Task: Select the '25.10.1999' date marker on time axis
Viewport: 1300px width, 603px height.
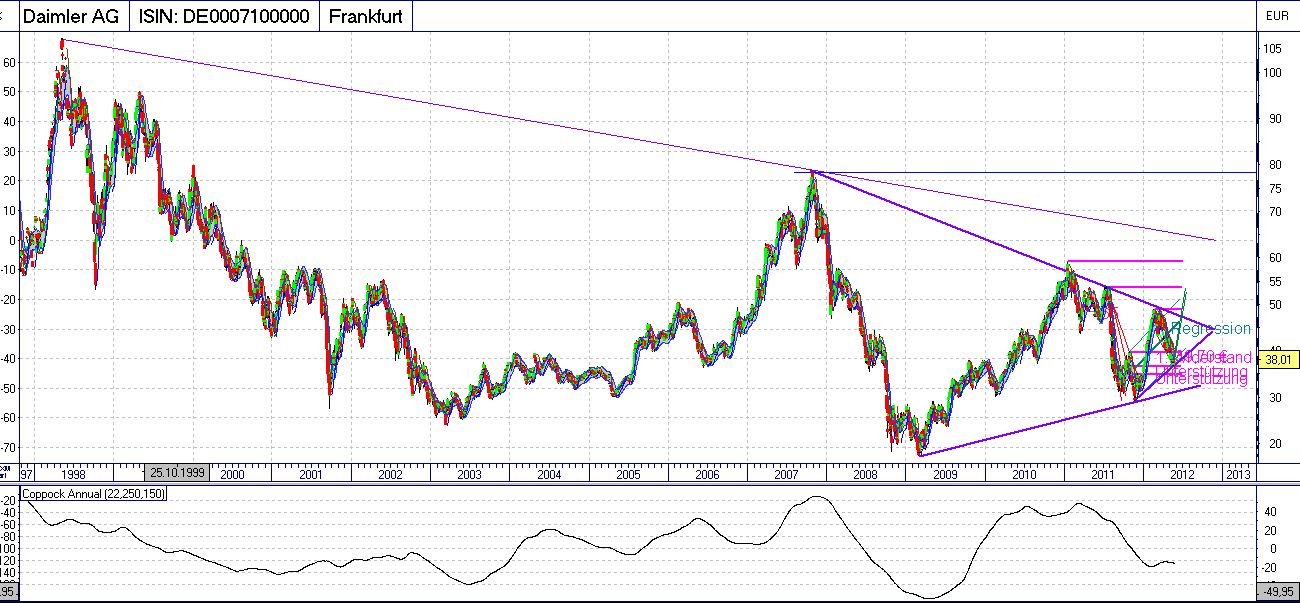Action: pyautogui.click(x=177, y=474)
